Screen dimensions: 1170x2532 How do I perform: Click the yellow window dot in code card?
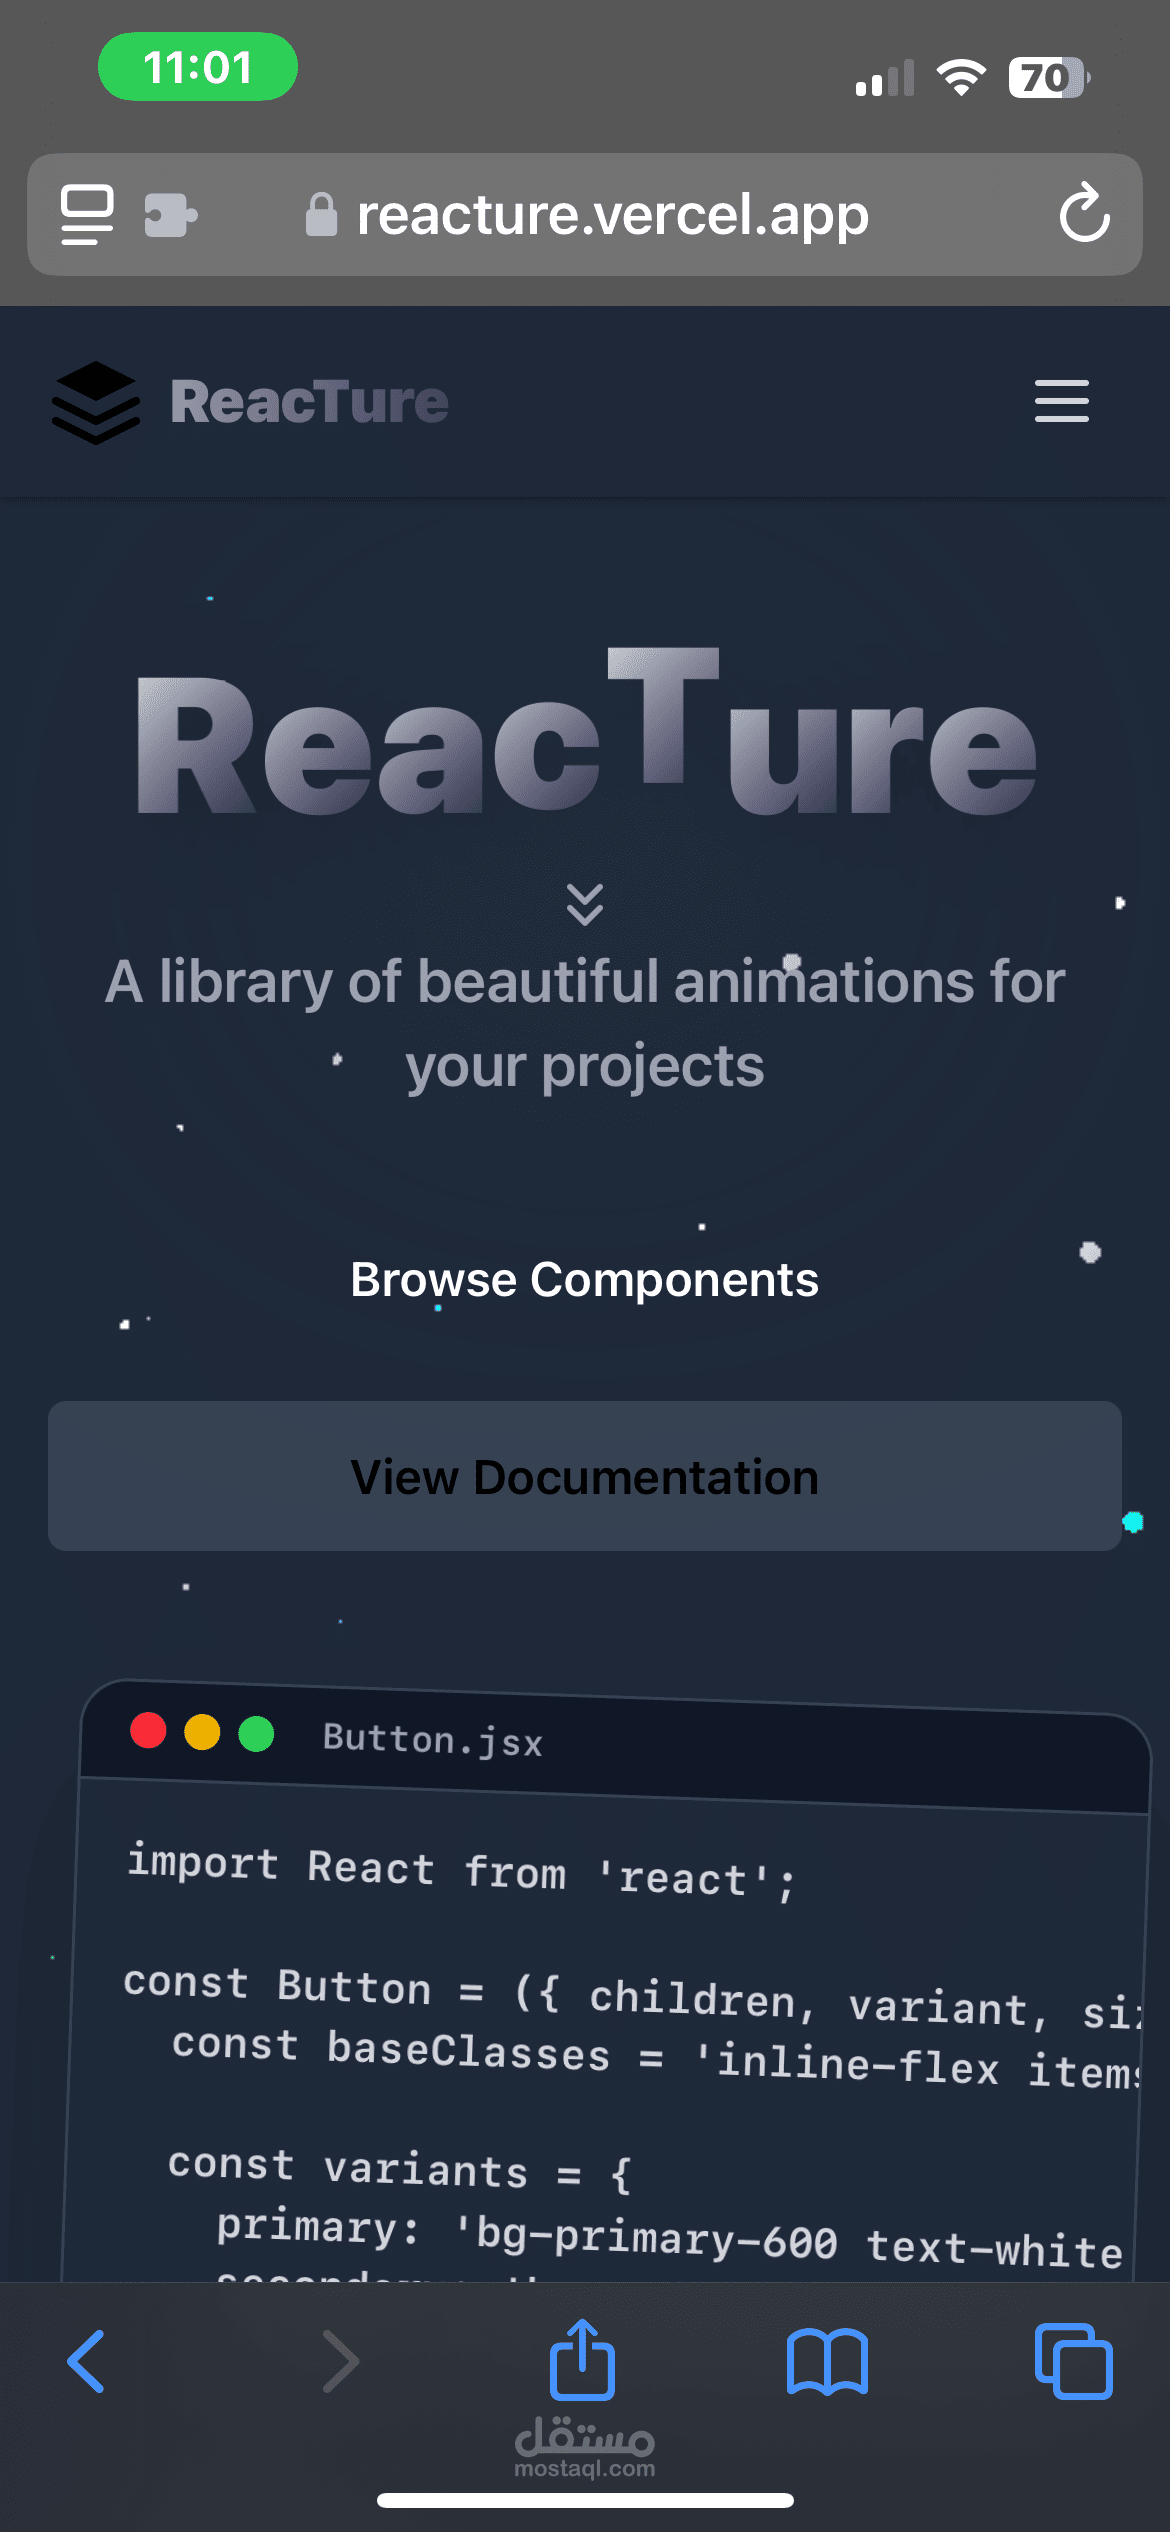202,1732
